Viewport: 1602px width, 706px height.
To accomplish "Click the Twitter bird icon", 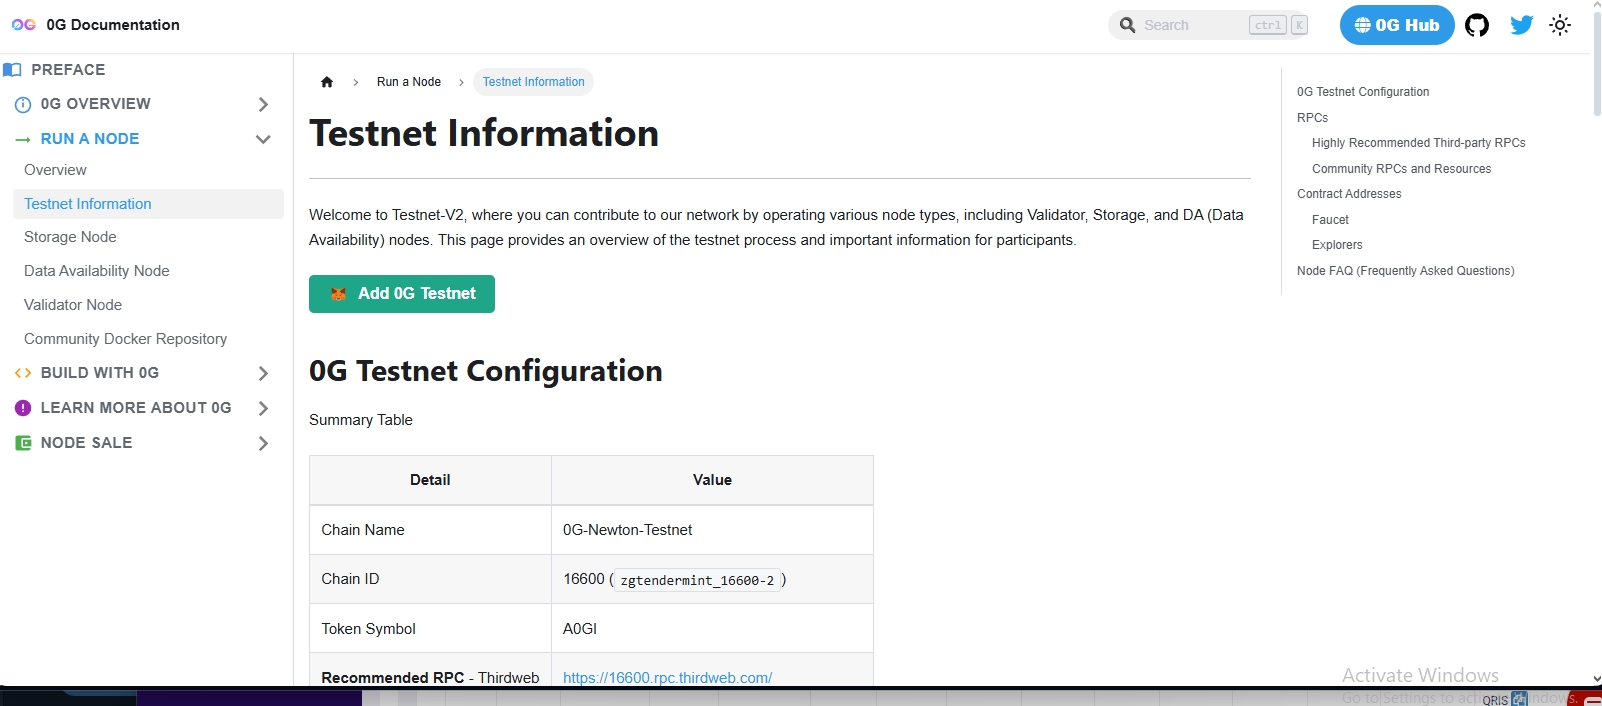I will point(1521,25).
